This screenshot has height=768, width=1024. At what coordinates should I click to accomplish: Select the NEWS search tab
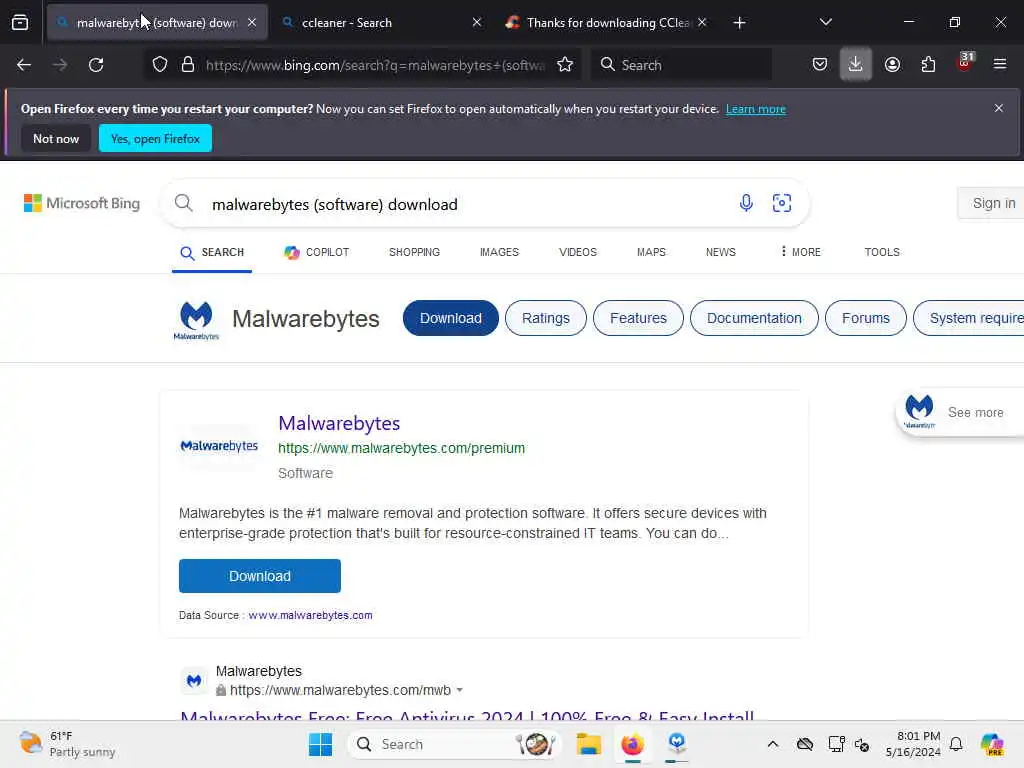click(720, 252)
